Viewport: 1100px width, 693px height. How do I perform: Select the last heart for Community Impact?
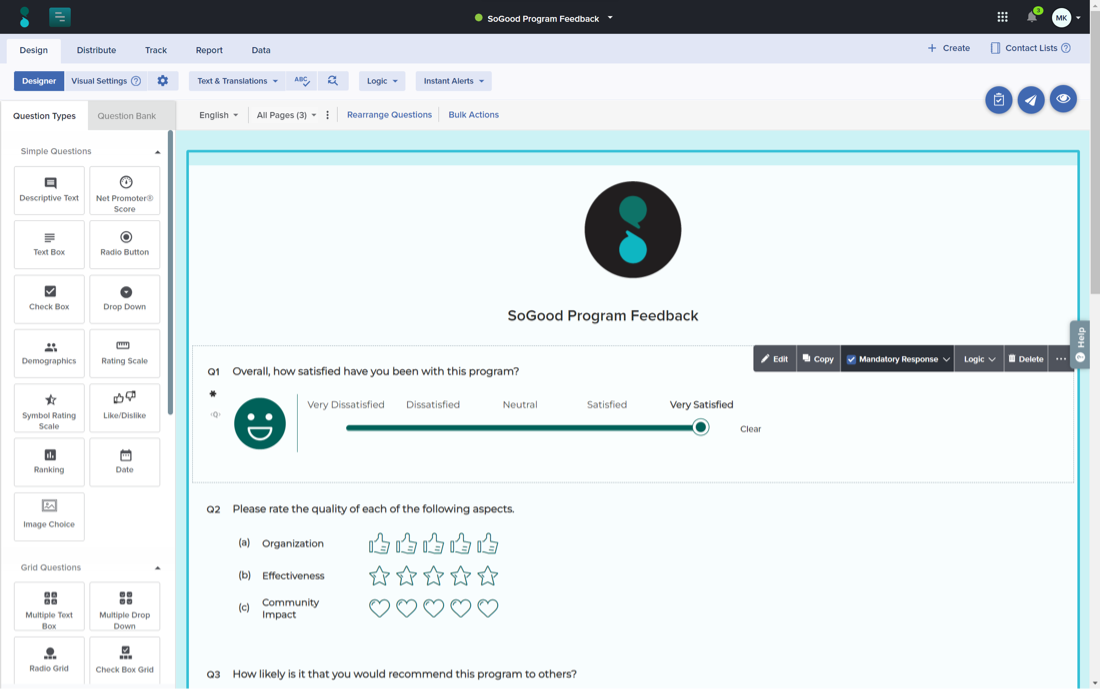[487, 608]
